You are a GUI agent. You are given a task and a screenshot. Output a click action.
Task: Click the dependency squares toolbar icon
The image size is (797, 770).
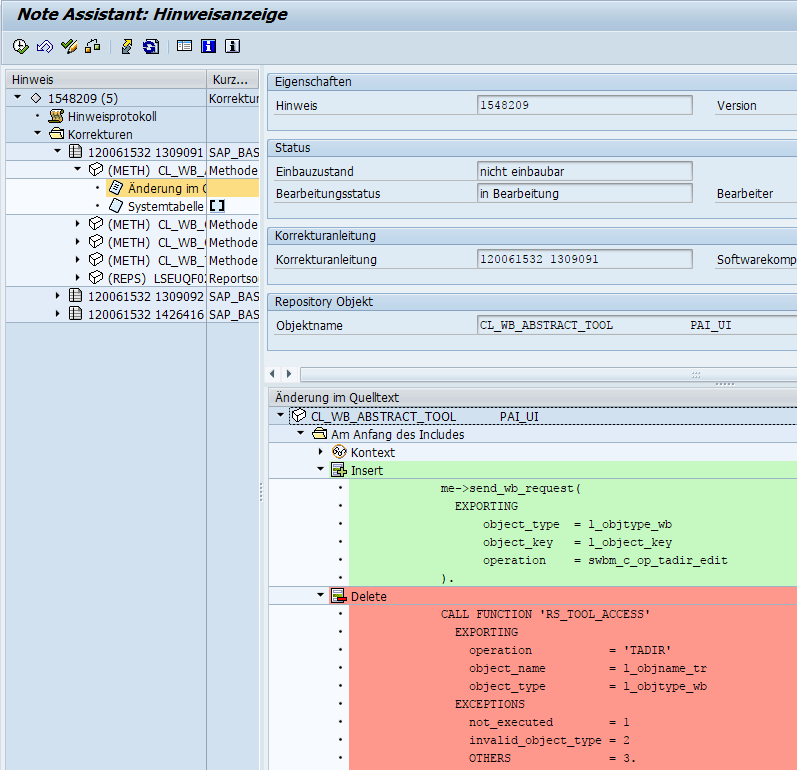[x=93, y=46]
